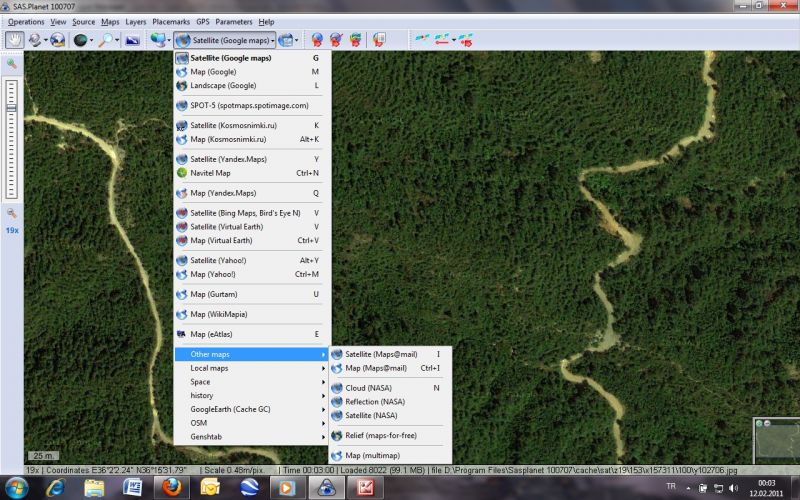Click the magnifier search tool in toolbar
Image resolution: width=800 pixels, height=500 pixels.
pos(105,40)
